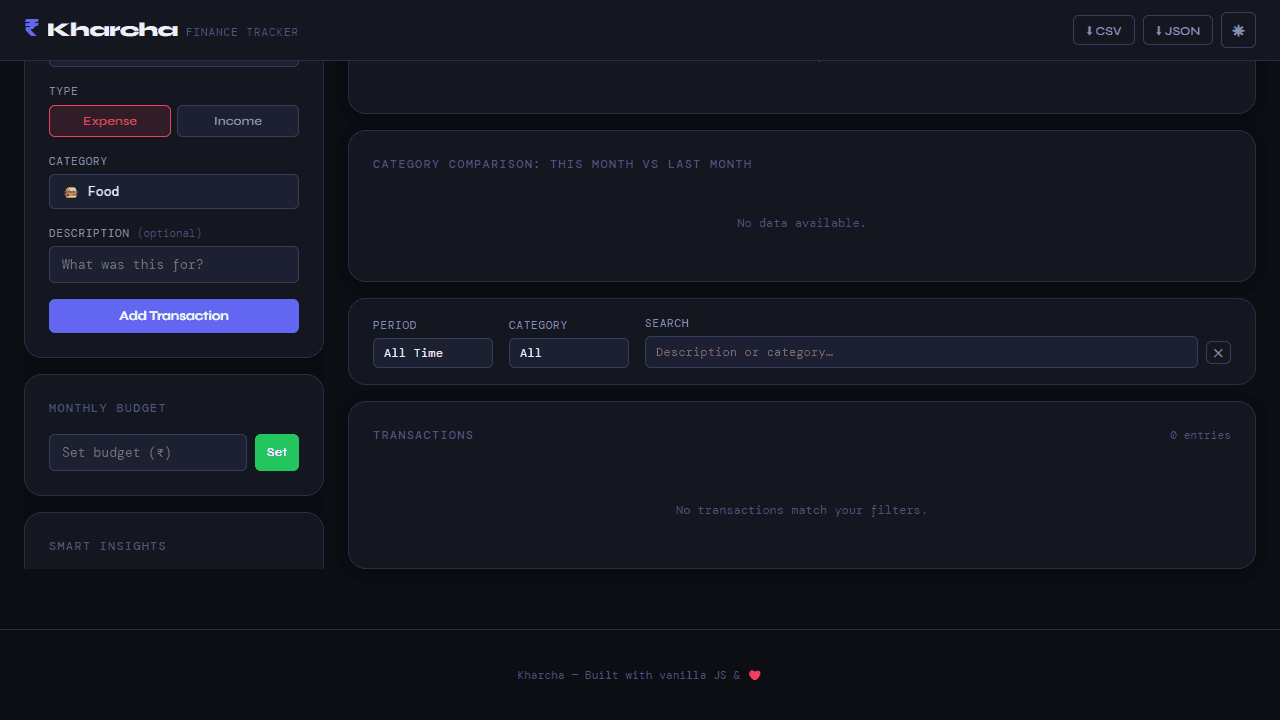Click the Add Transaction button

(174, 316)
